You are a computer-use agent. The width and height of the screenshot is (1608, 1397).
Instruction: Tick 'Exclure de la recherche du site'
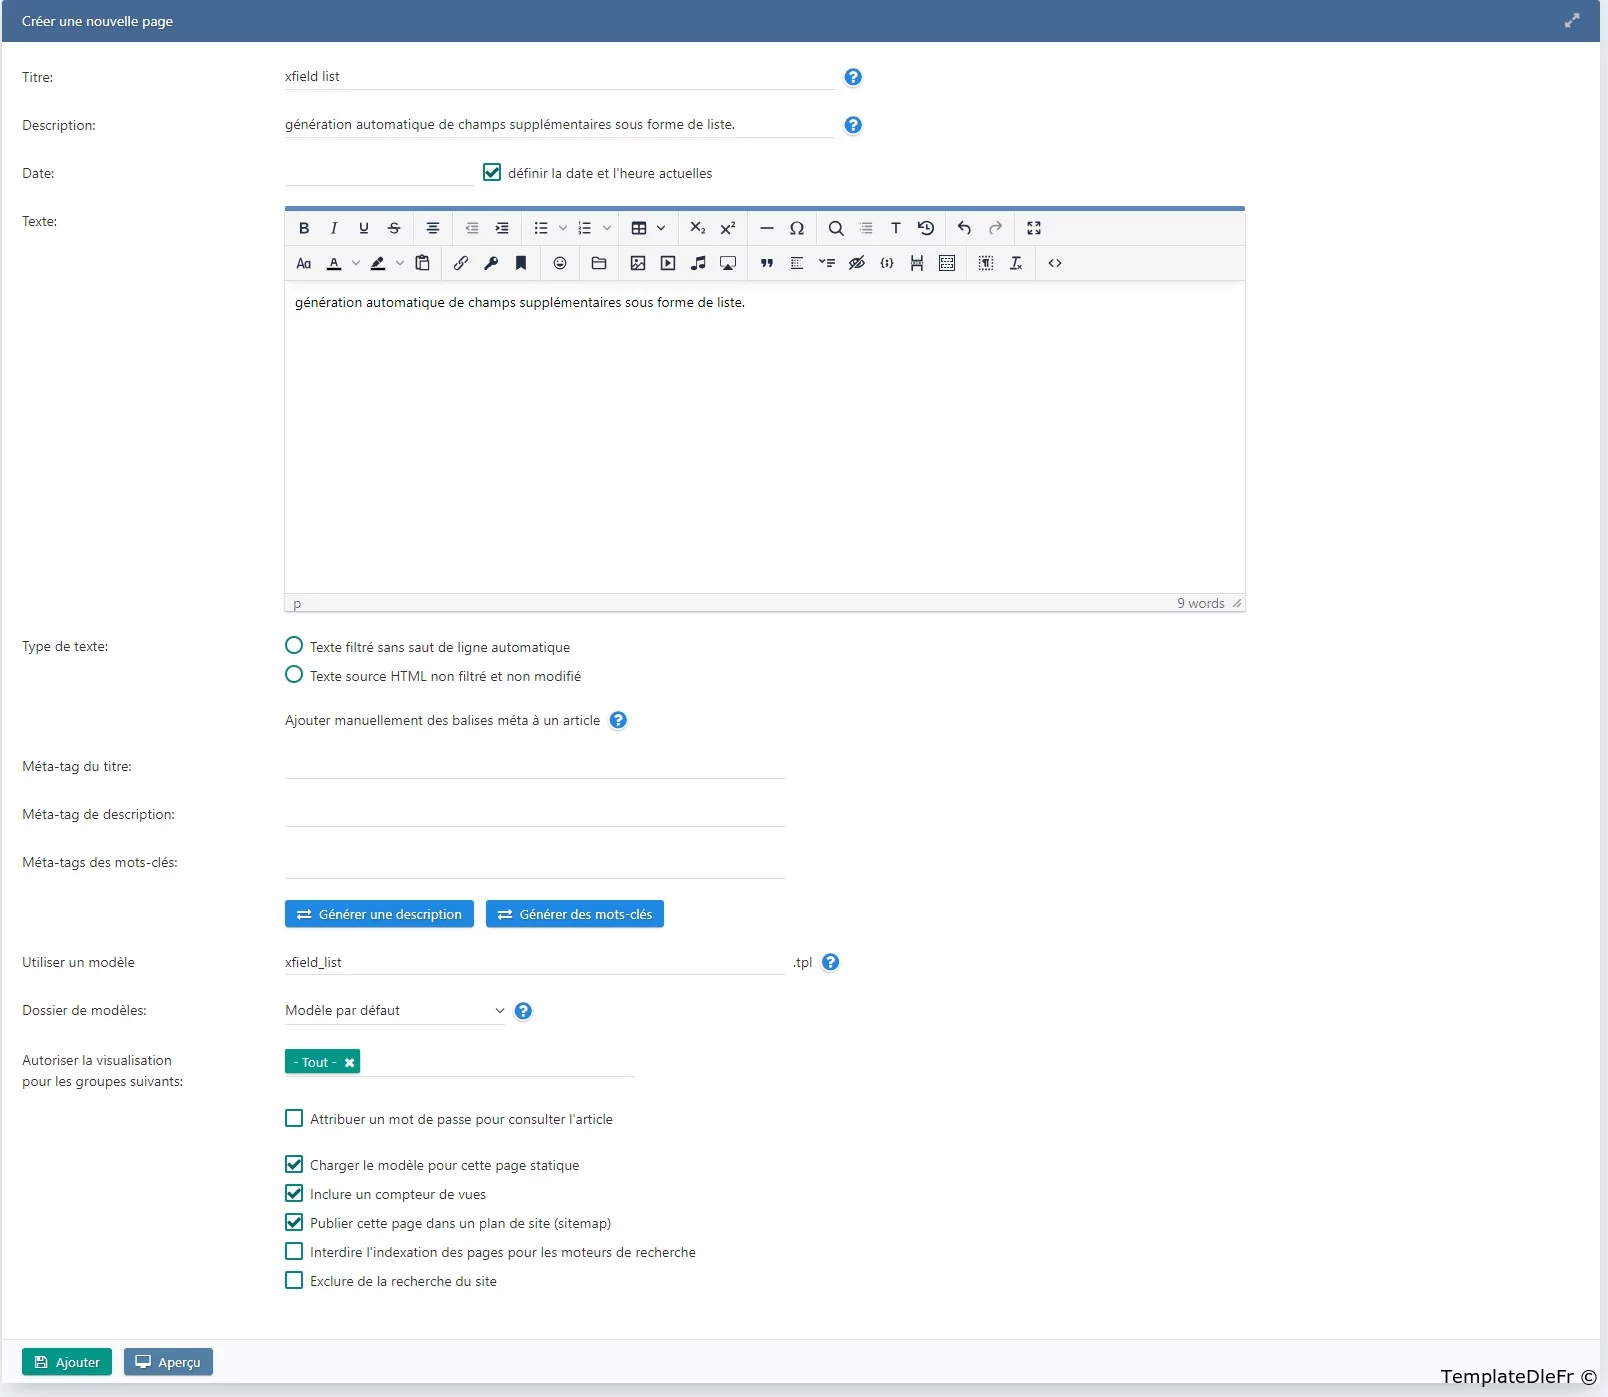point(294,1280)
